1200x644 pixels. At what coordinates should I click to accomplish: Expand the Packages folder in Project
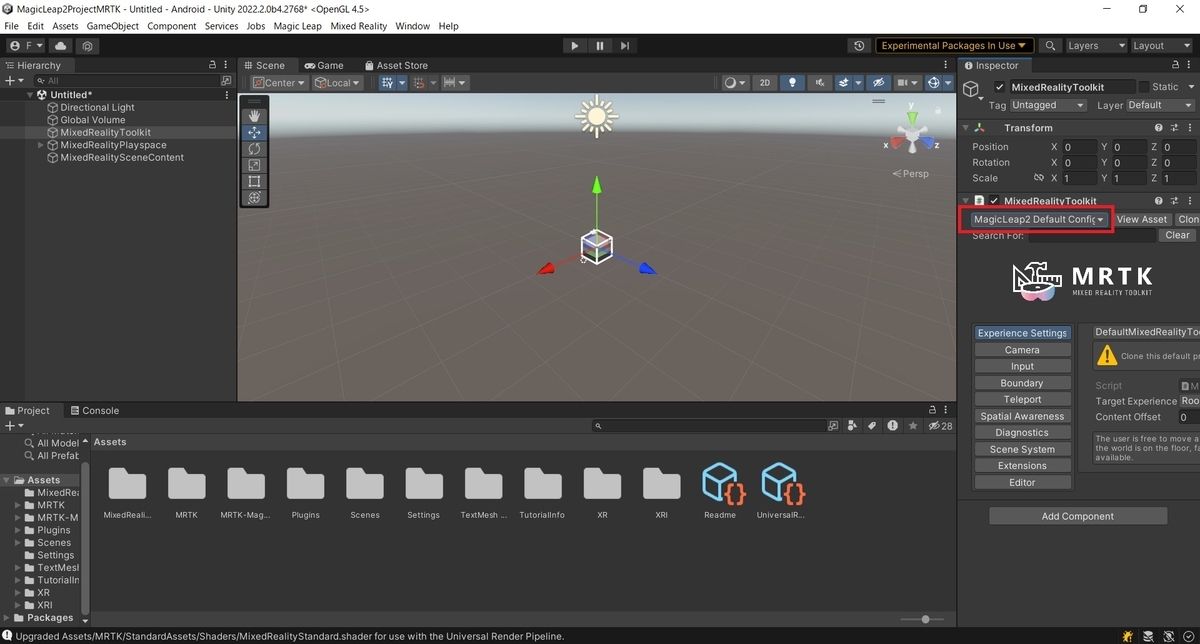pyautogui.click(x=6, y=618)
